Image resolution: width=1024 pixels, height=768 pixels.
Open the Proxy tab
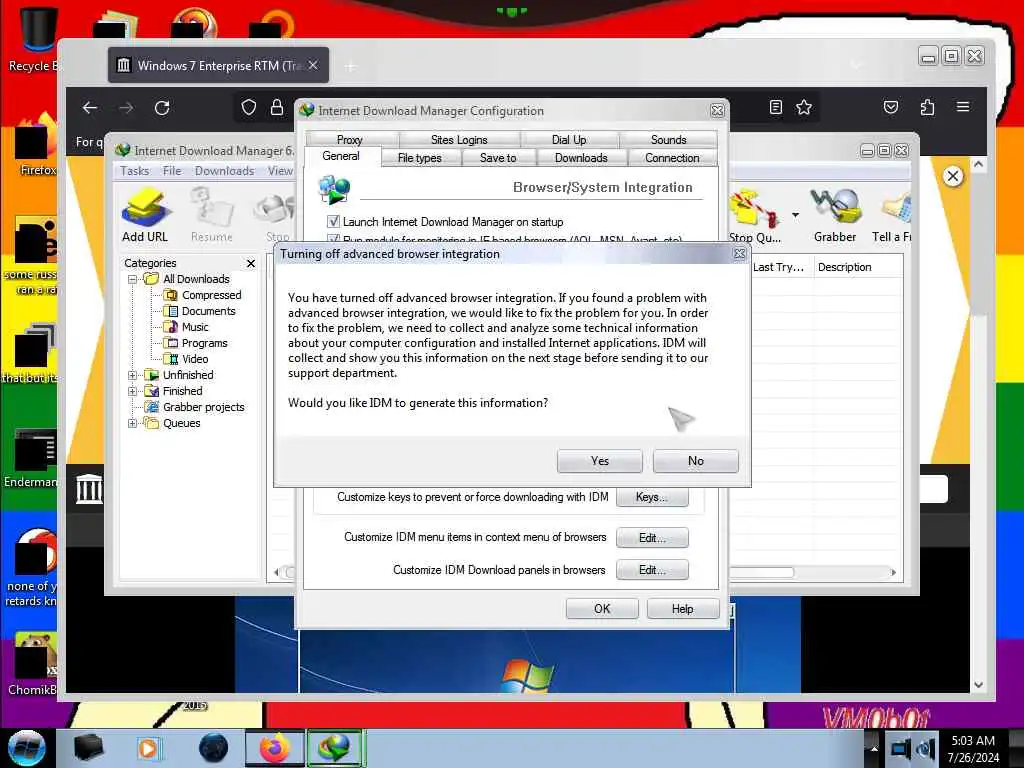point(350,139)
